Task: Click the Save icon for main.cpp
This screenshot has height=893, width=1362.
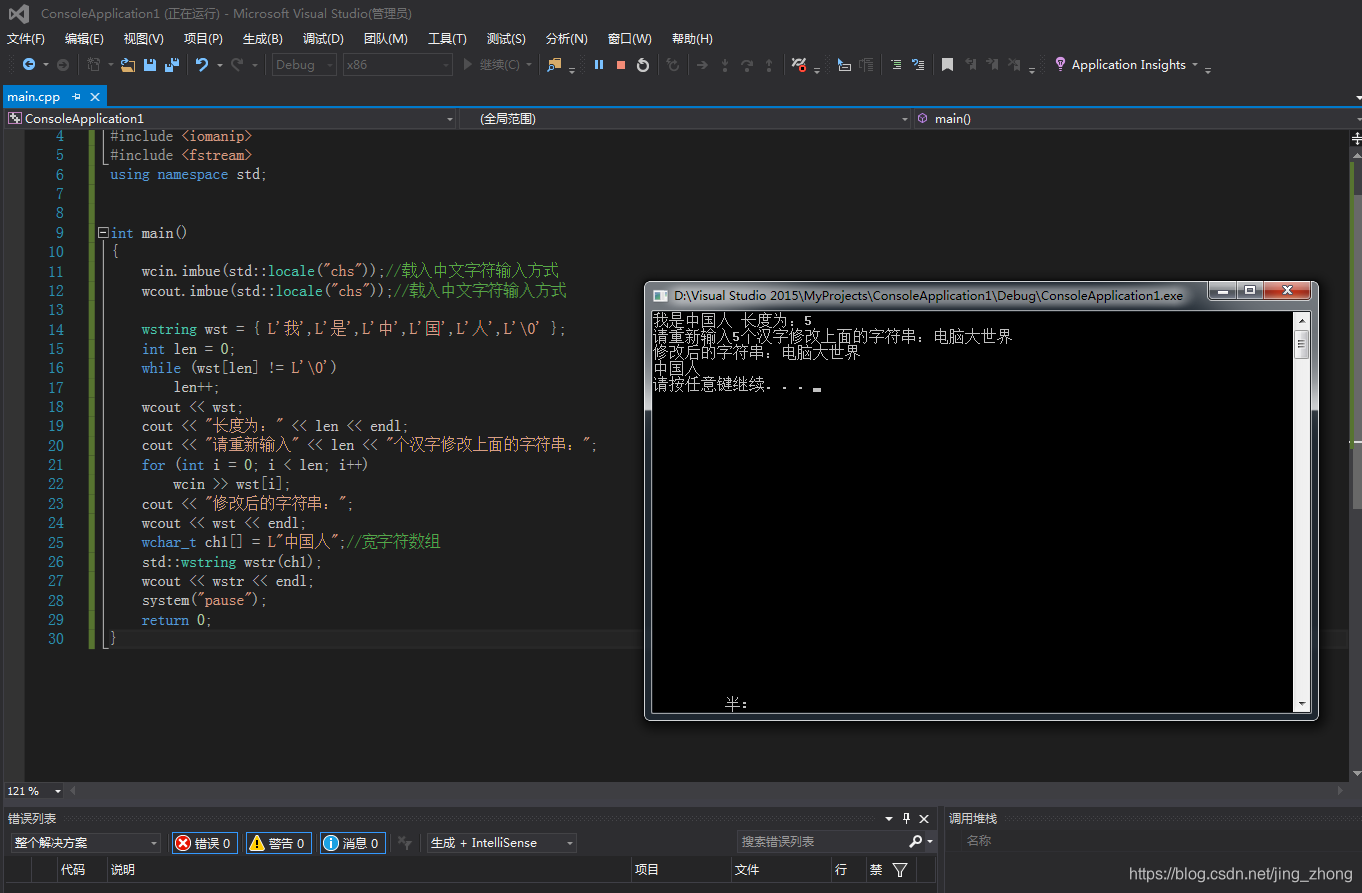Action: coord(149,64)
